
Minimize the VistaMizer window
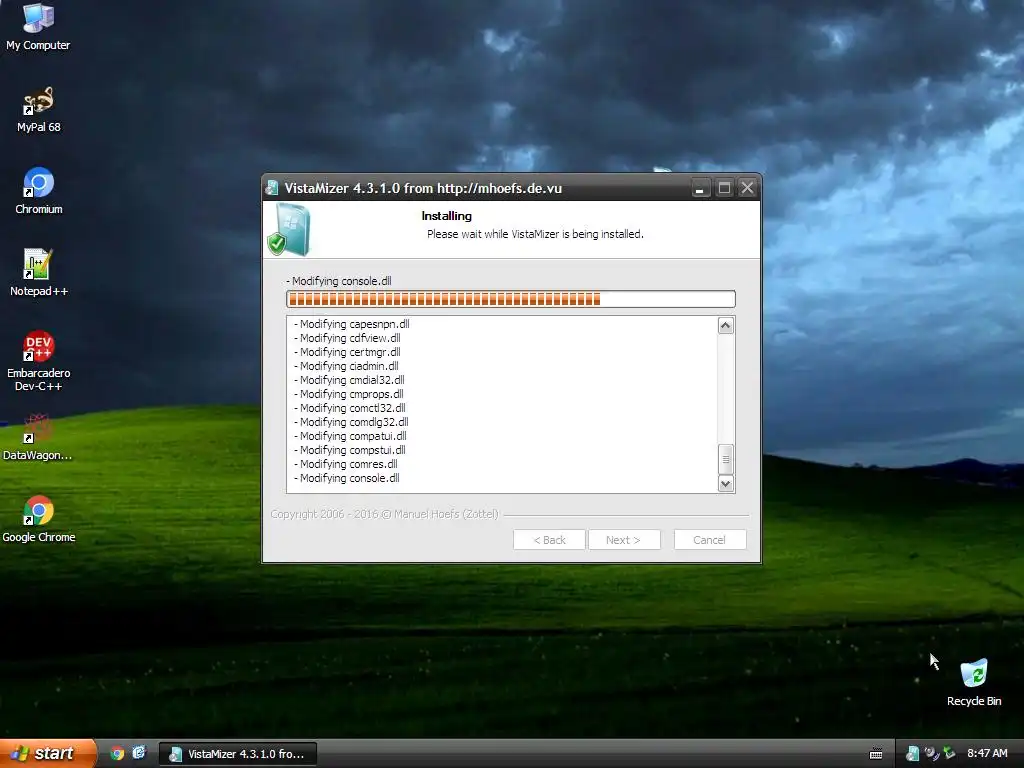[x=699, y=189]
